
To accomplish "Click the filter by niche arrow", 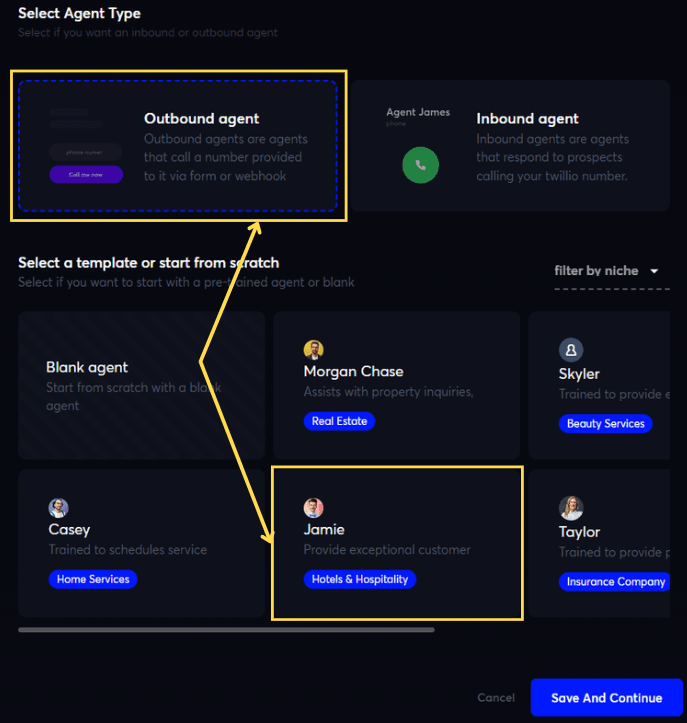I will (x=655, y=271).
